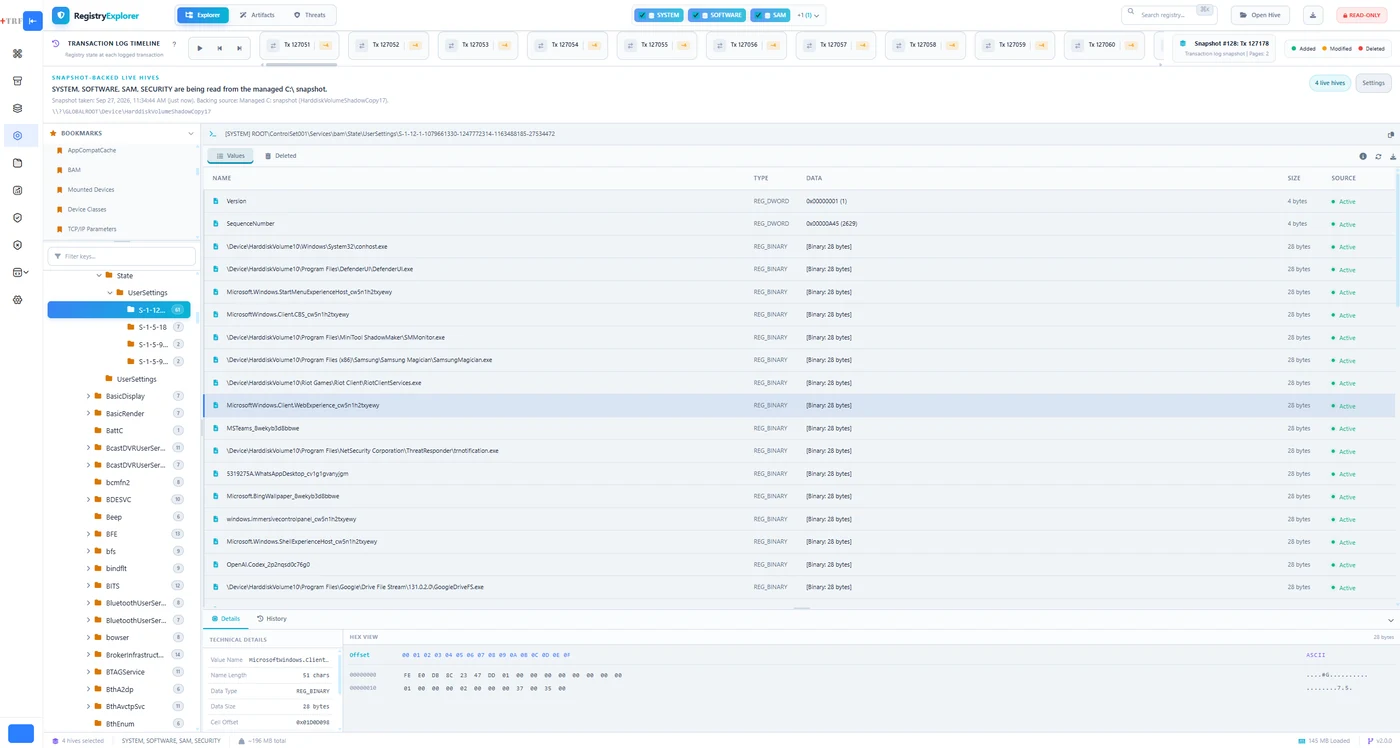Collapse the details panel with chevron
Viewport: 1400px width, 748px height.
[1390, 621]
